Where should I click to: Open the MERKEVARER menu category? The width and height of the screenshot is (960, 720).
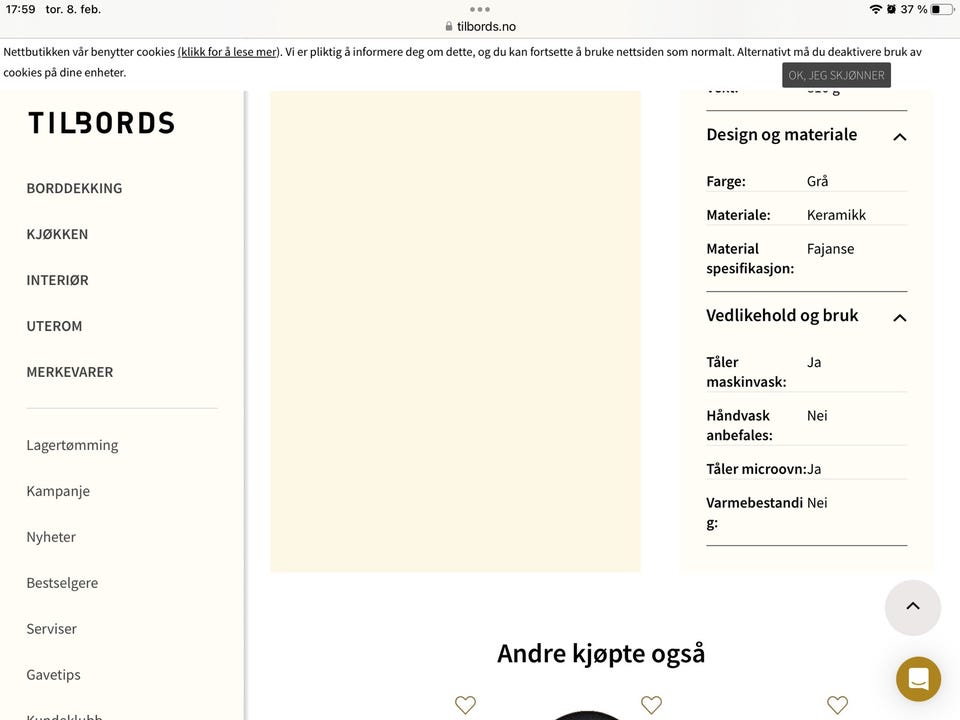(70, 371)
